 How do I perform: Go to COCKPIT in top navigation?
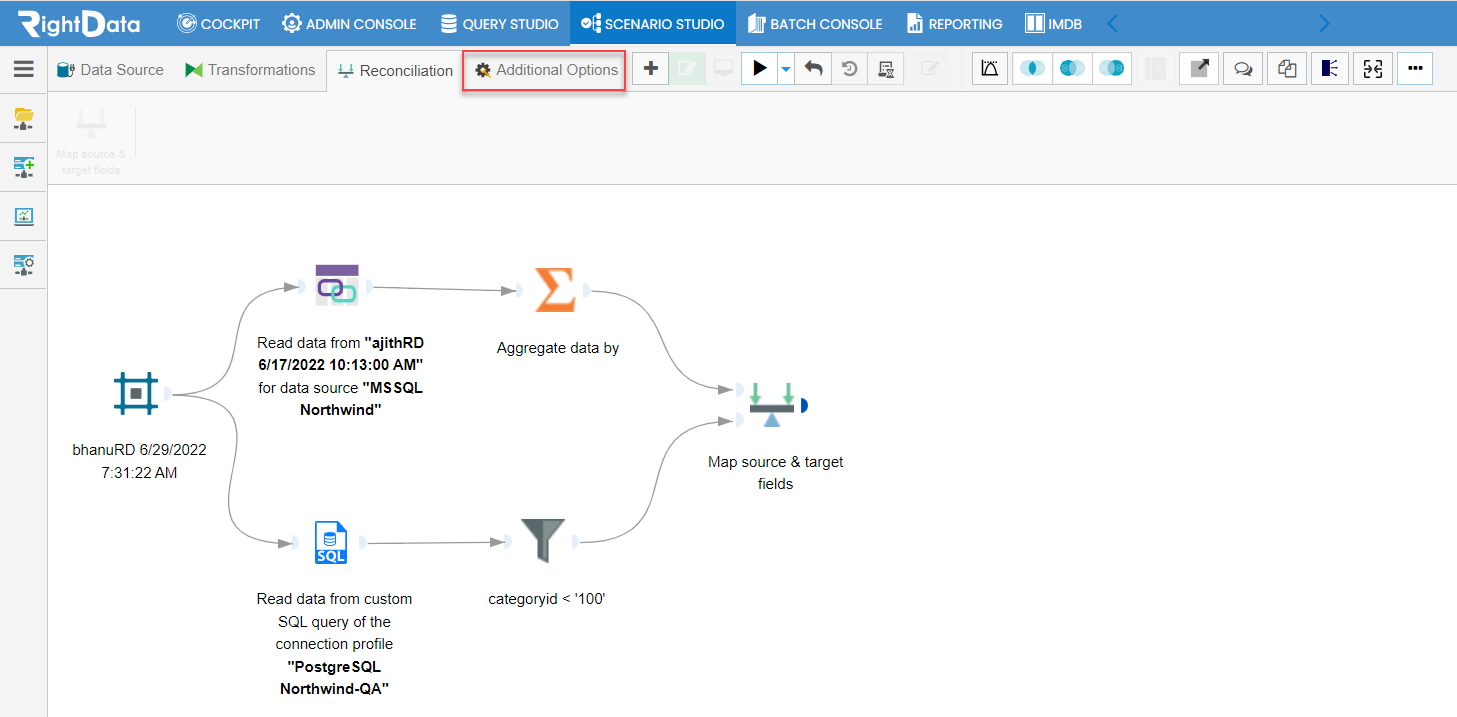point(220,23)
